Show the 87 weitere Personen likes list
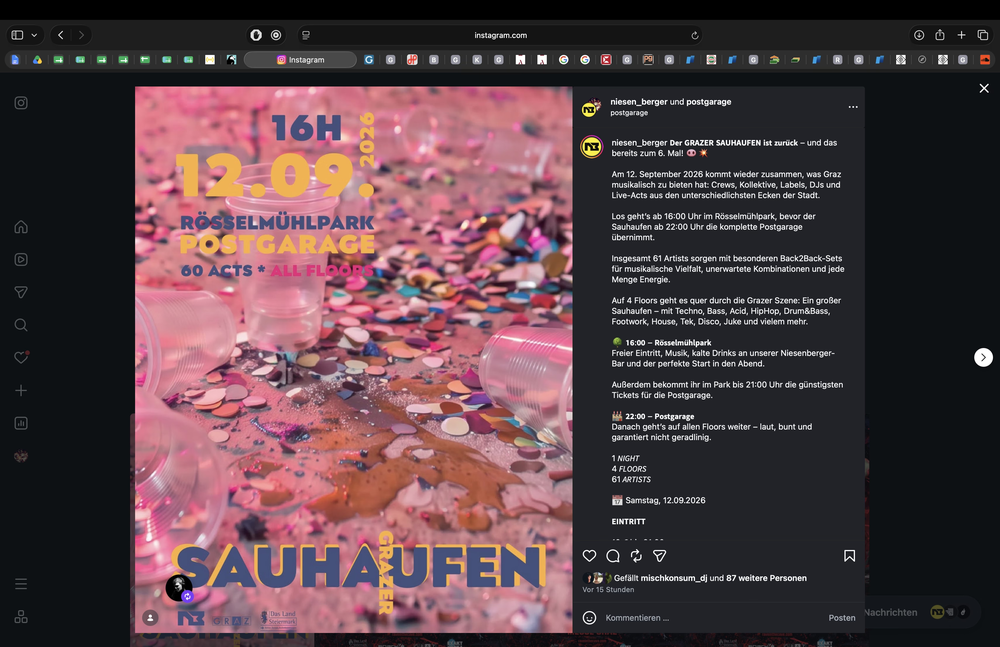Image resolution: width=1000 pixels, height=647 pixels. click(x=767, y=578)
